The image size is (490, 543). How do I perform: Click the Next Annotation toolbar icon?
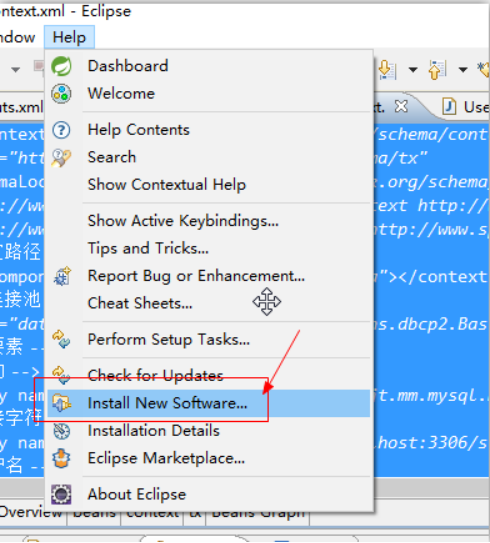click(387, 70)
